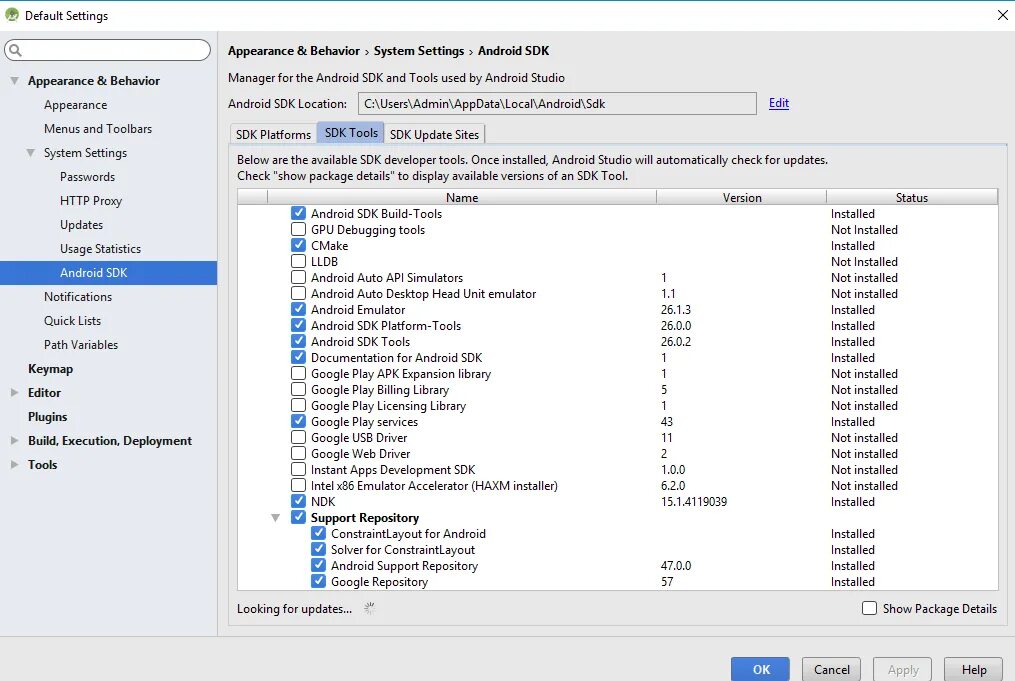Image resolution: width=1015 pixels, height=681 pixels.
Task: Collapse the Support Repository group
Action: tap(275, 518)
